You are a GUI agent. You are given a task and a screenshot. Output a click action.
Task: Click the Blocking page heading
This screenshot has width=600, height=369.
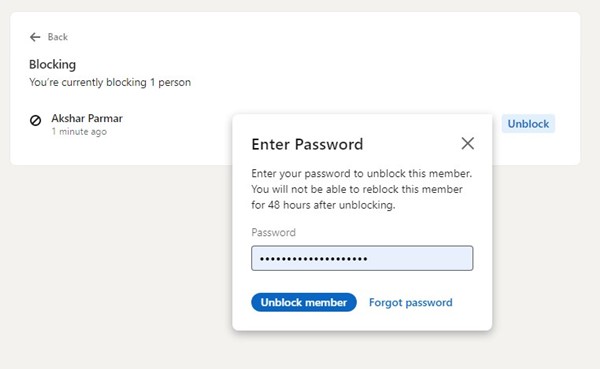[x=52, y=64]
